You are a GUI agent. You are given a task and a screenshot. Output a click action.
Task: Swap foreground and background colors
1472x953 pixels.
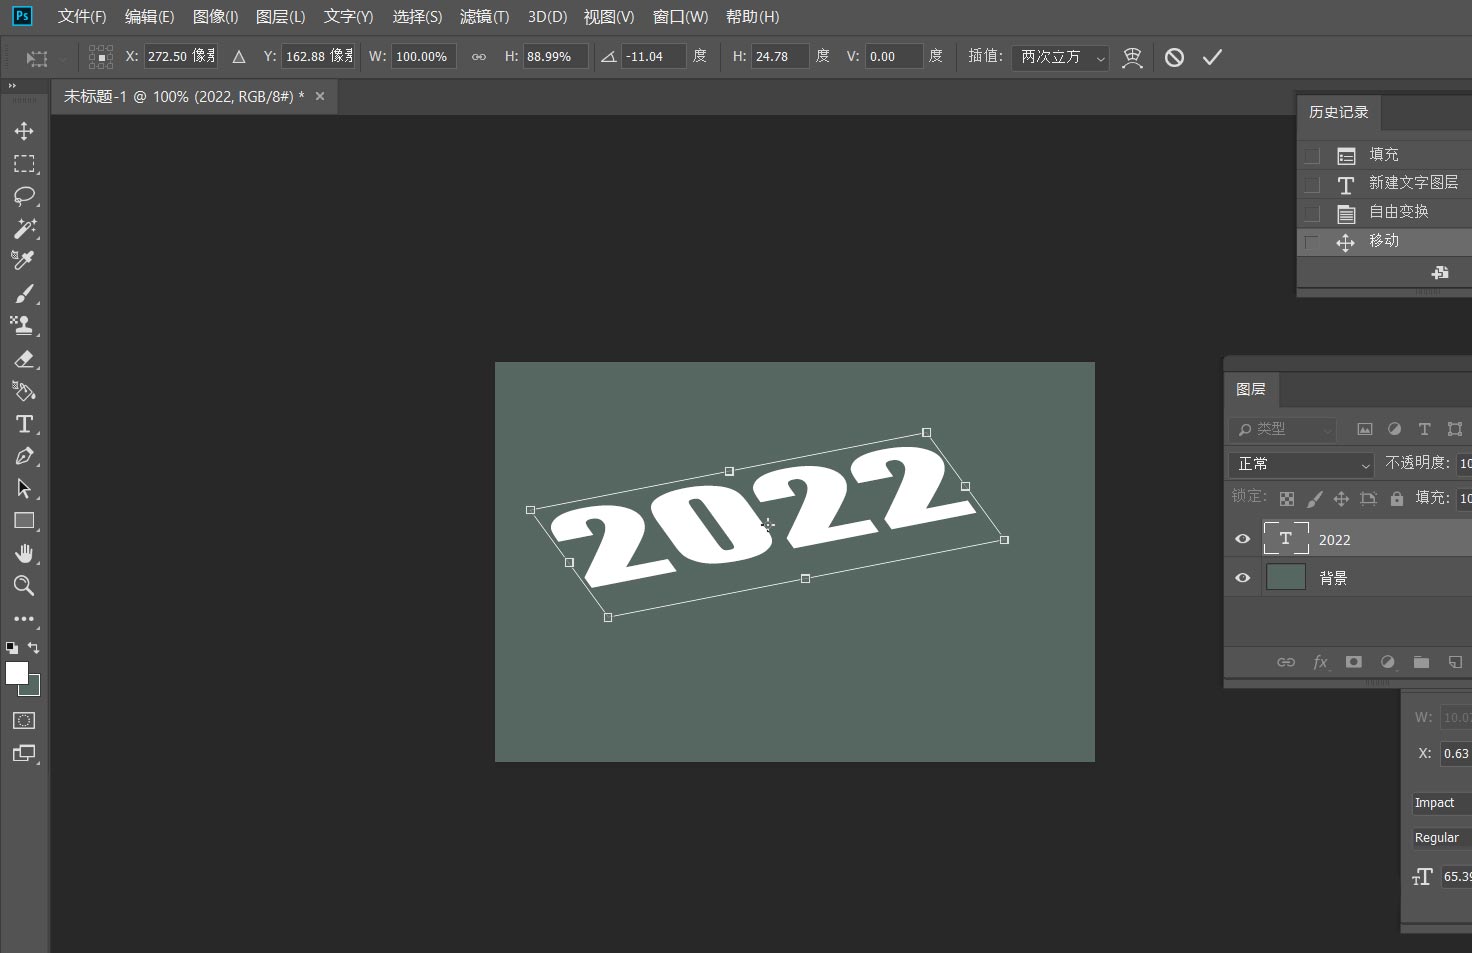34,648
